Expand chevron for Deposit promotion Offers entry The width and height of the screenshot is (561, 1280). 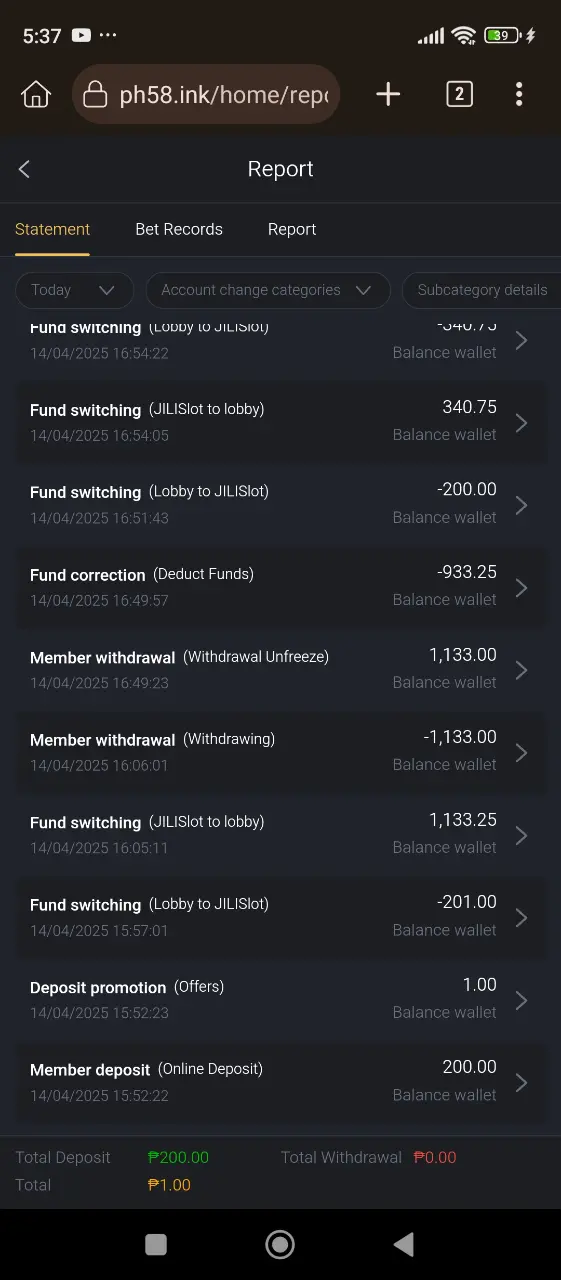(x=521, y=1000)
